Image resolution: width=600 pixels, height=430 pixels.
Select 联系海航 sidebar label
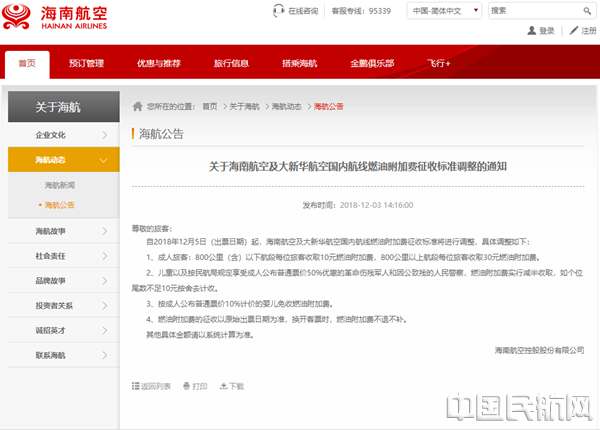coord(51,355)
